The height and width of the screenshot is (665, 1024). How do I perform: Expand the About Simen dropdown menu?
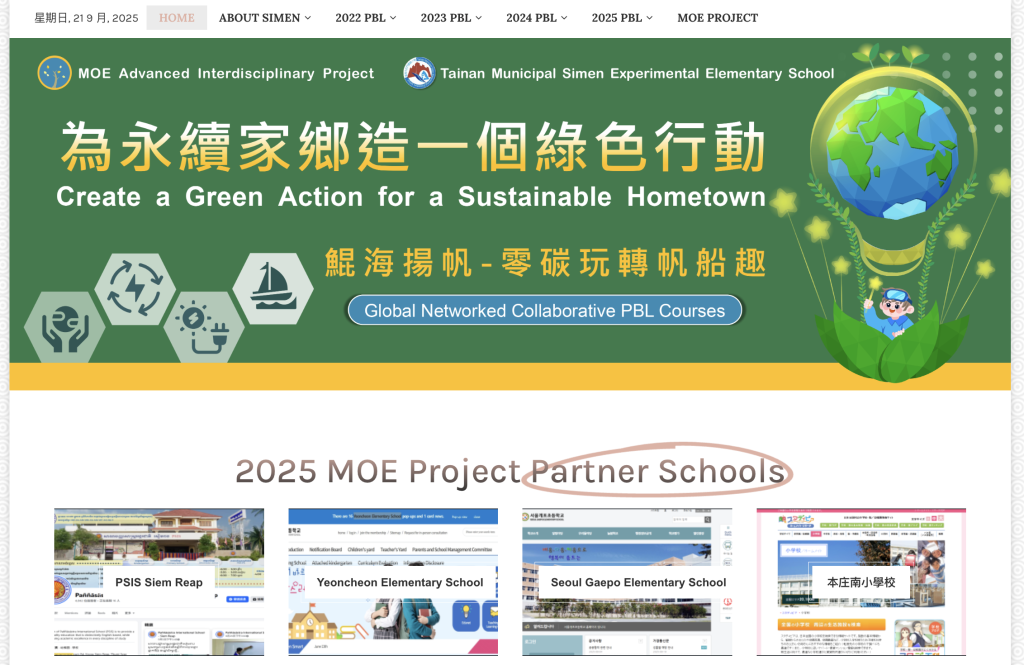pyautogui.click(x=265, y=18)
